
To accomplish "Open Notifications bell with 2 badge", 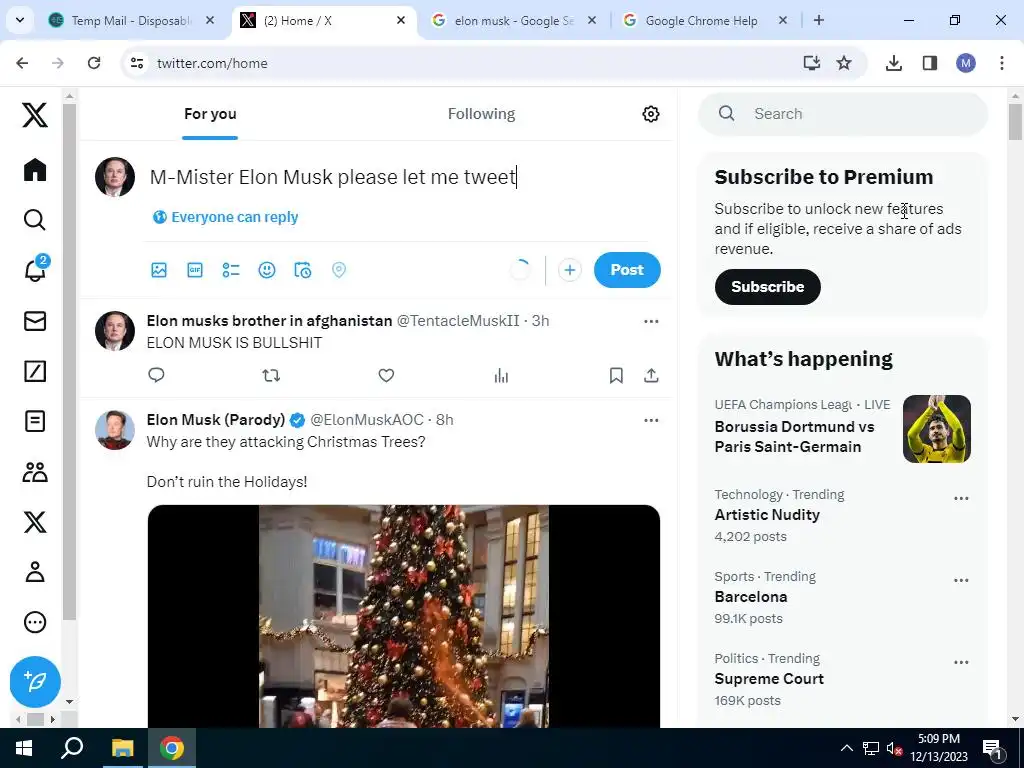I will (x=35, y=268).
